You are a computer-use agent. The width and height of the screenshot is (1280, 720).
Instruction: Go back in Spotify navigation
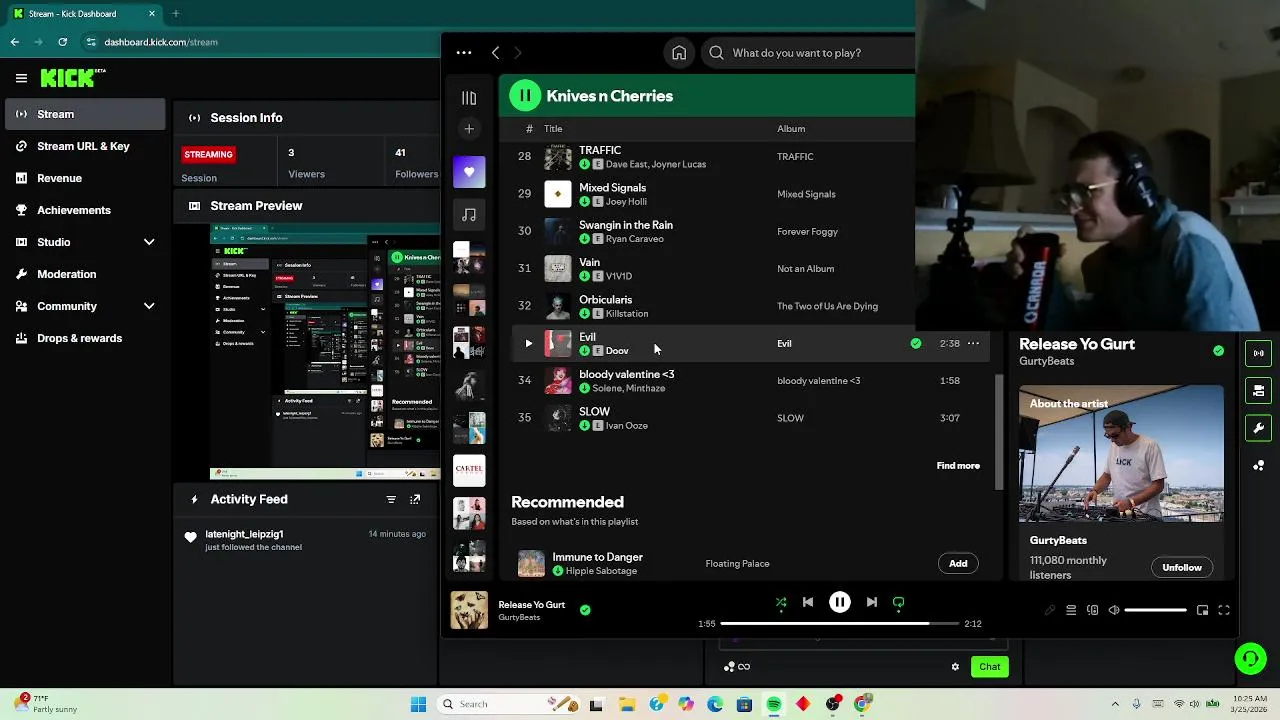tap(495, 53)
